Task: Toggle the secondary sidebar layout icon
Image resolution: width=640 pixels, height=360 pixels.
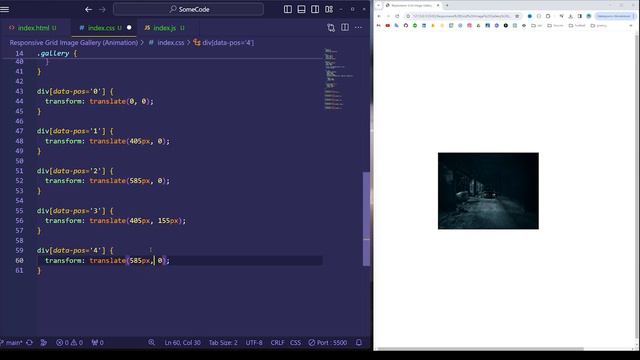Action: click(x=315, y=9)
